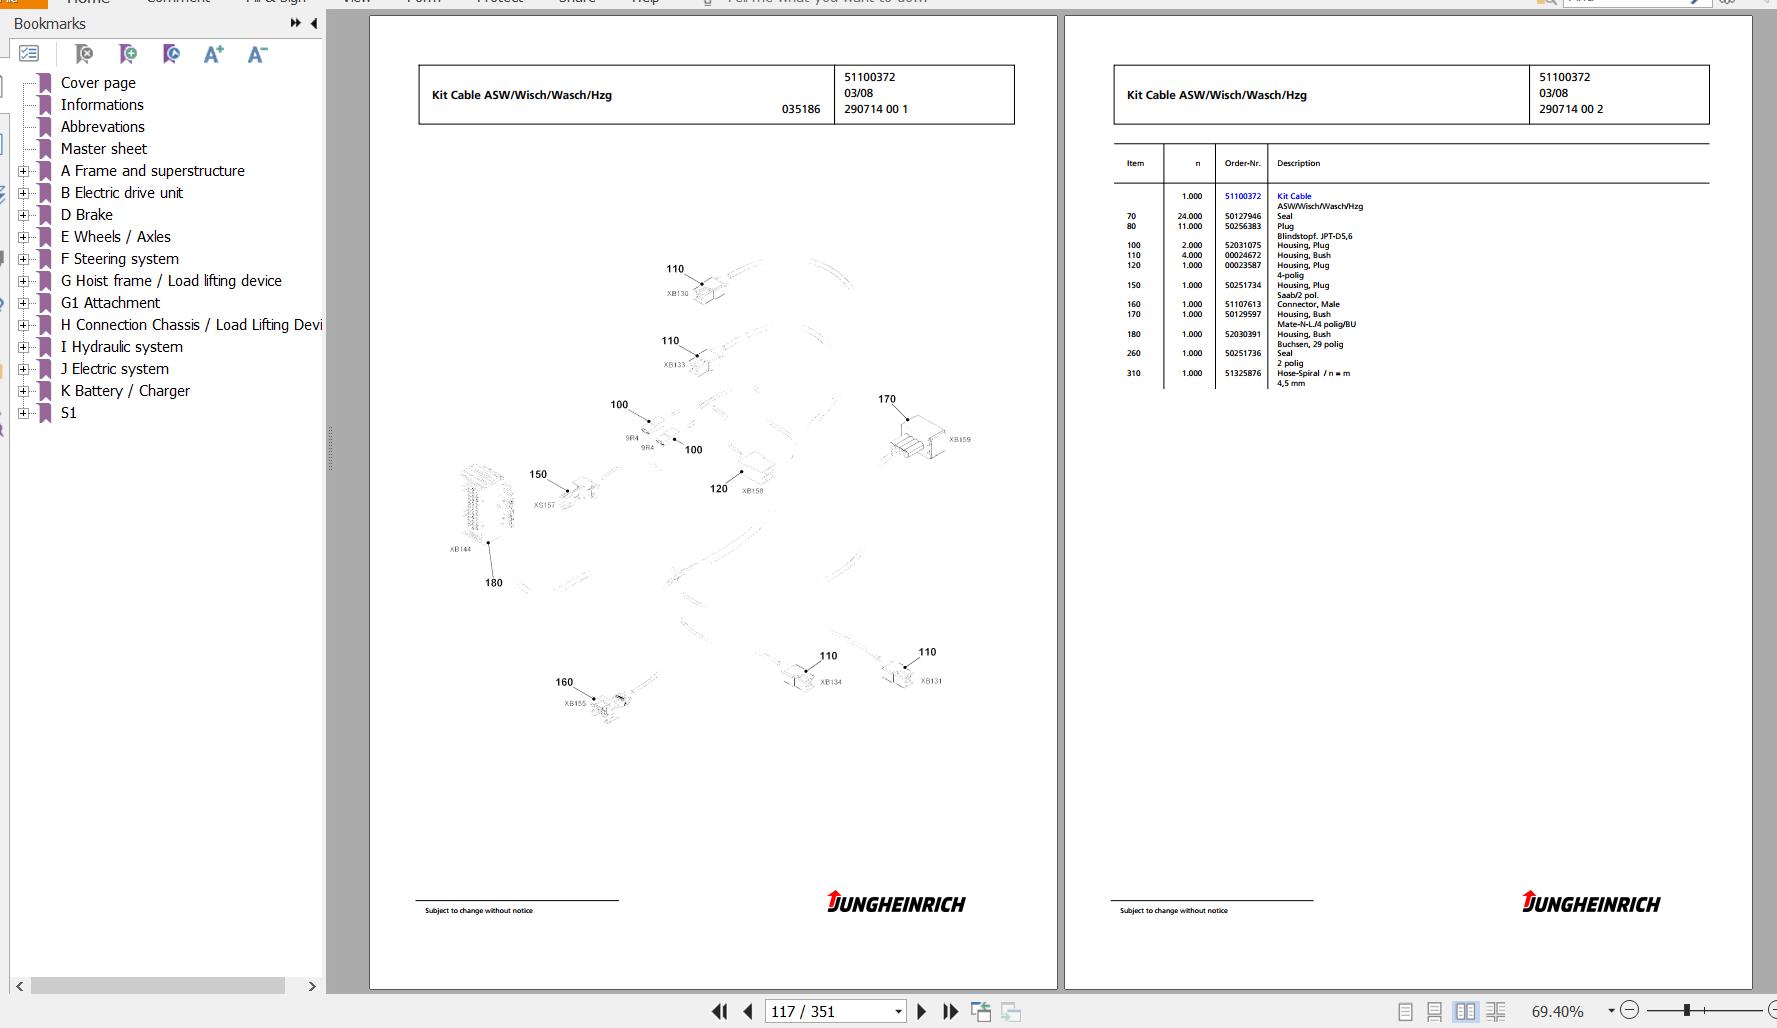
Task: Expand S1 bookmark node
Action: 24,413
